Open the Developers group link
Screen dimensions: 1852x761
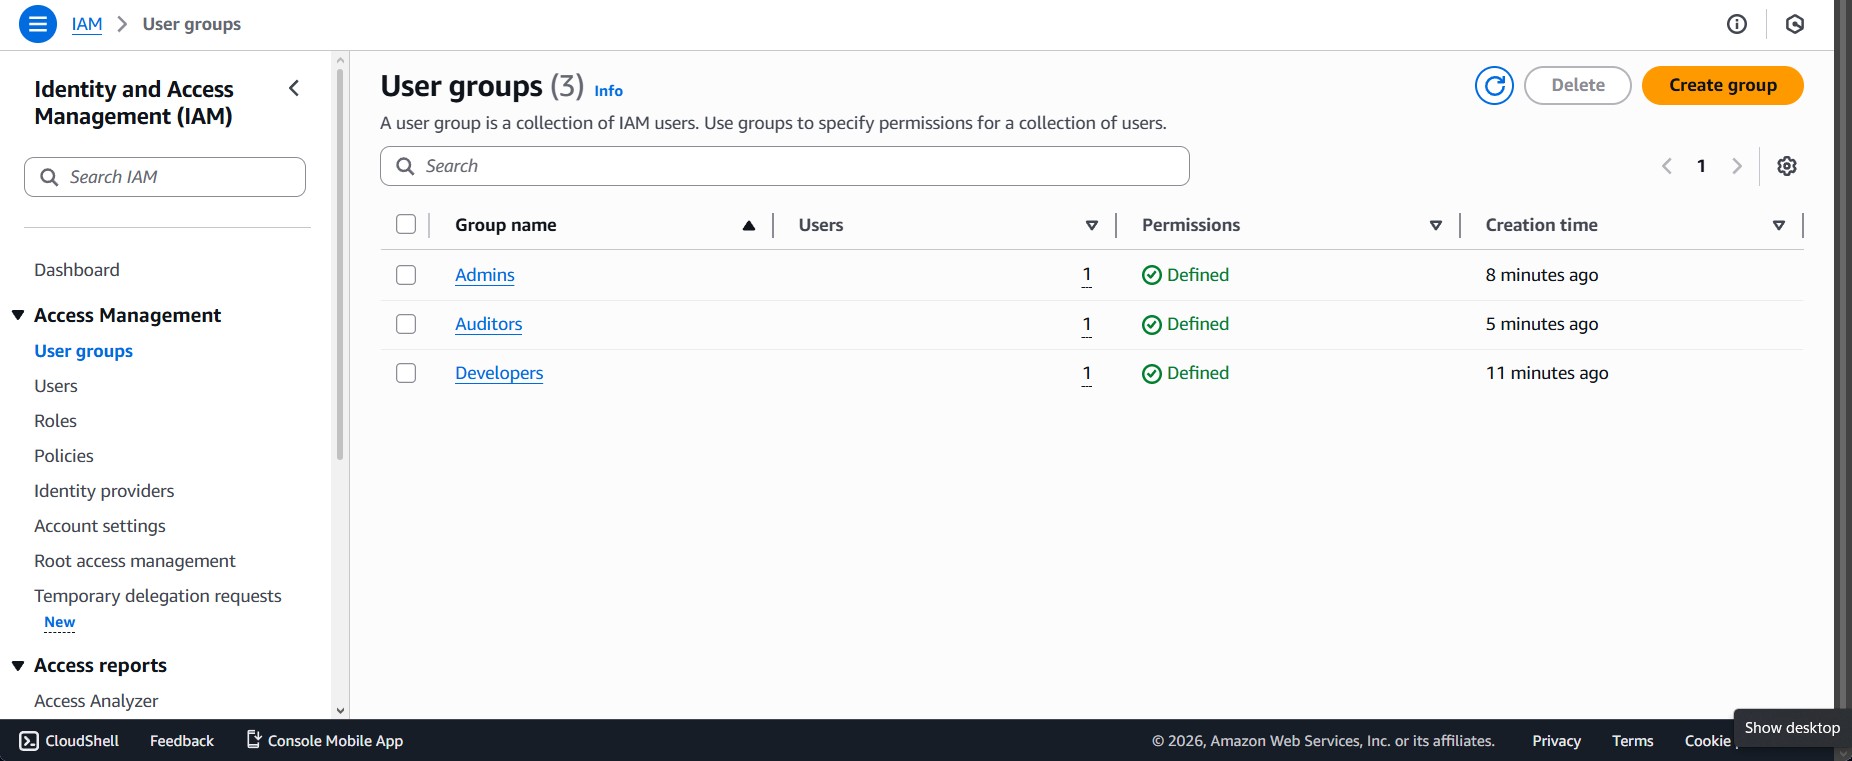pyautogui.click(x=499, y=373)
